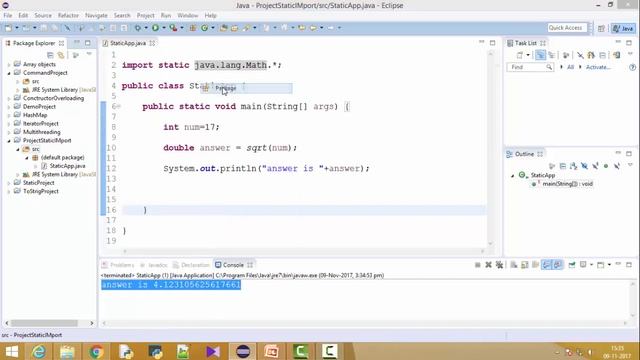Image resolution: width=640 pixels, height=360 pixels.
Task: Open the Source menu
Action: 43,16
